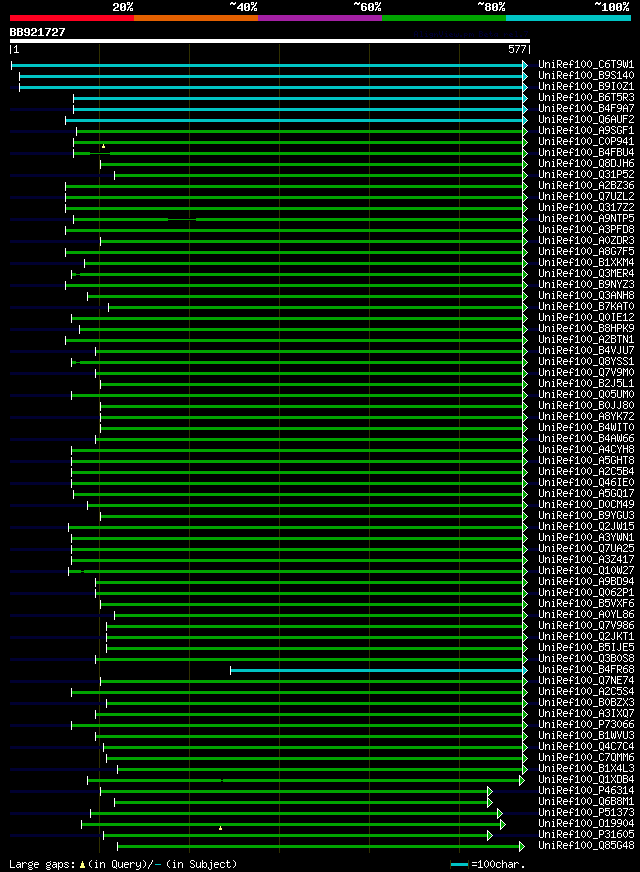Click the short cyan bar for UniRef100_B4FR68
Viewport: 640px width, 872px height.
pos(376,670)
